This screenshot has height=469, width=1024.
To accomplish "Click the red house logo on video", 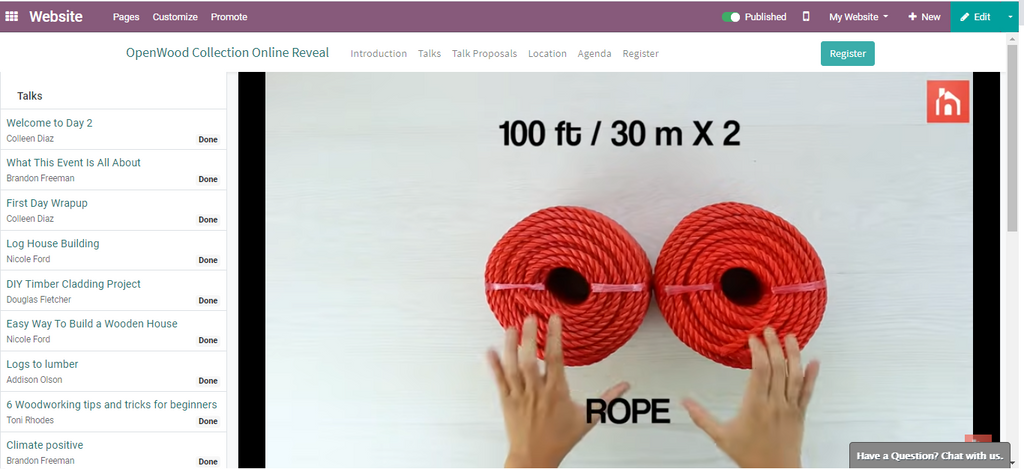I will click(x=948, y=101).
